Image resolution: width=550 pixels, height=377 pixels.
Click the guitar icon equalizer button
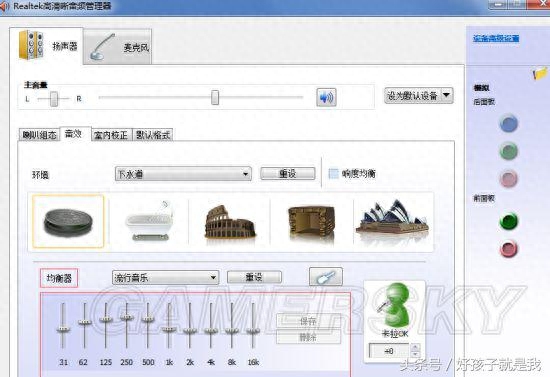coord(326,277)
